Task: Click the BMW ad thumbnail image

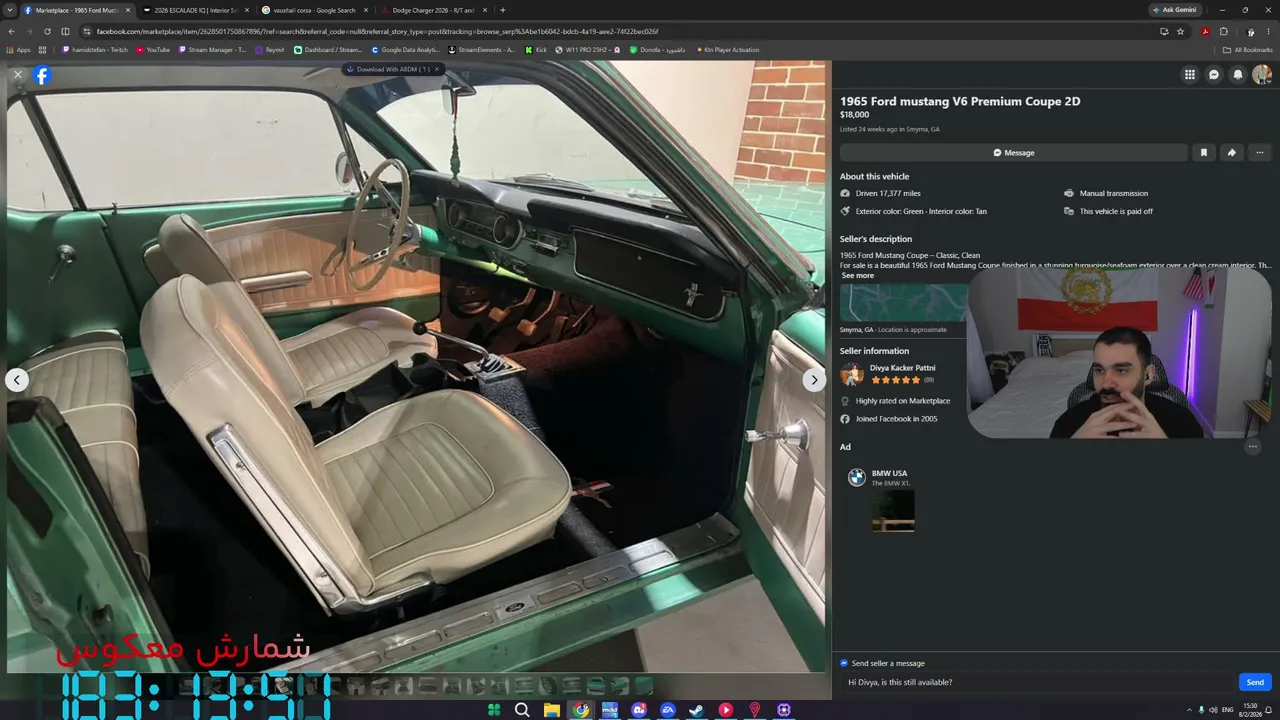Action: 893,511
